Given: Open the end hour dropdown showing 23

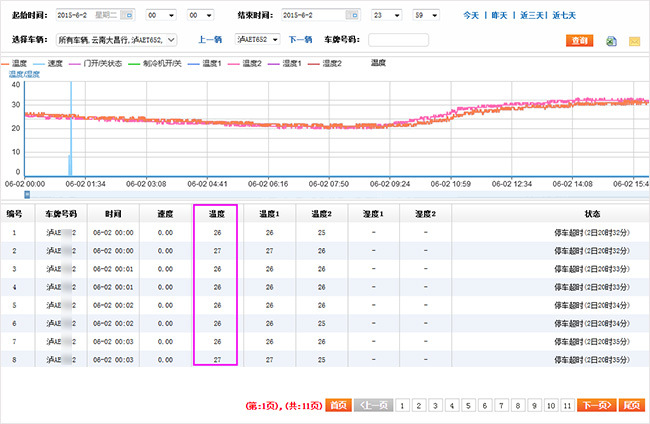Looking at the screenshot, I should [386, 15].
